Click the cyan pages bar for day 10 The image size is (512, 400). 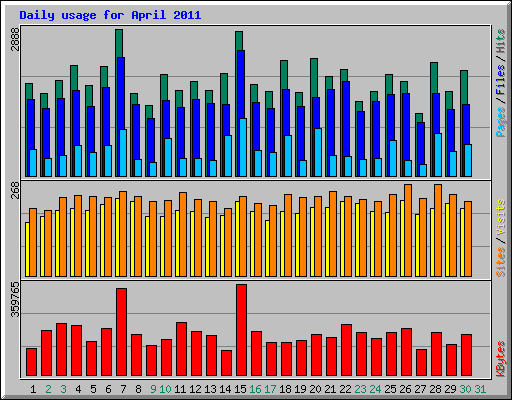(168, 157)
